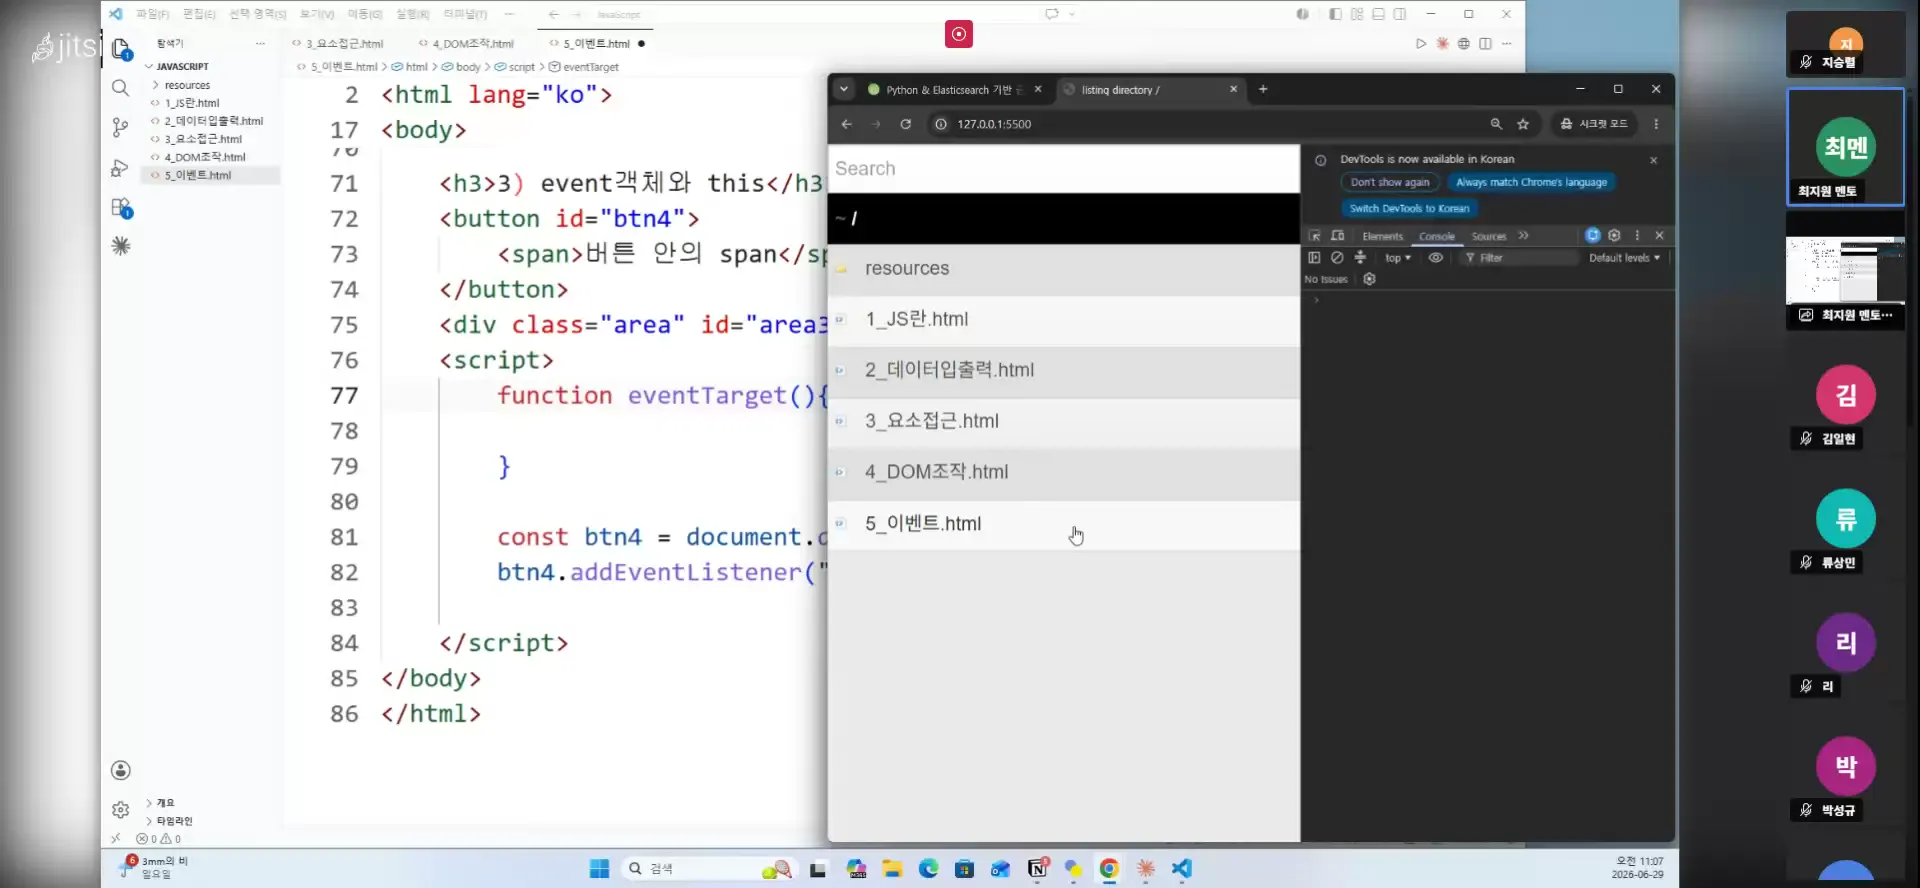Show more DevTools tabs with the chevron
The width and height of the screenshot is (1920, 888).
(1523, 236)
